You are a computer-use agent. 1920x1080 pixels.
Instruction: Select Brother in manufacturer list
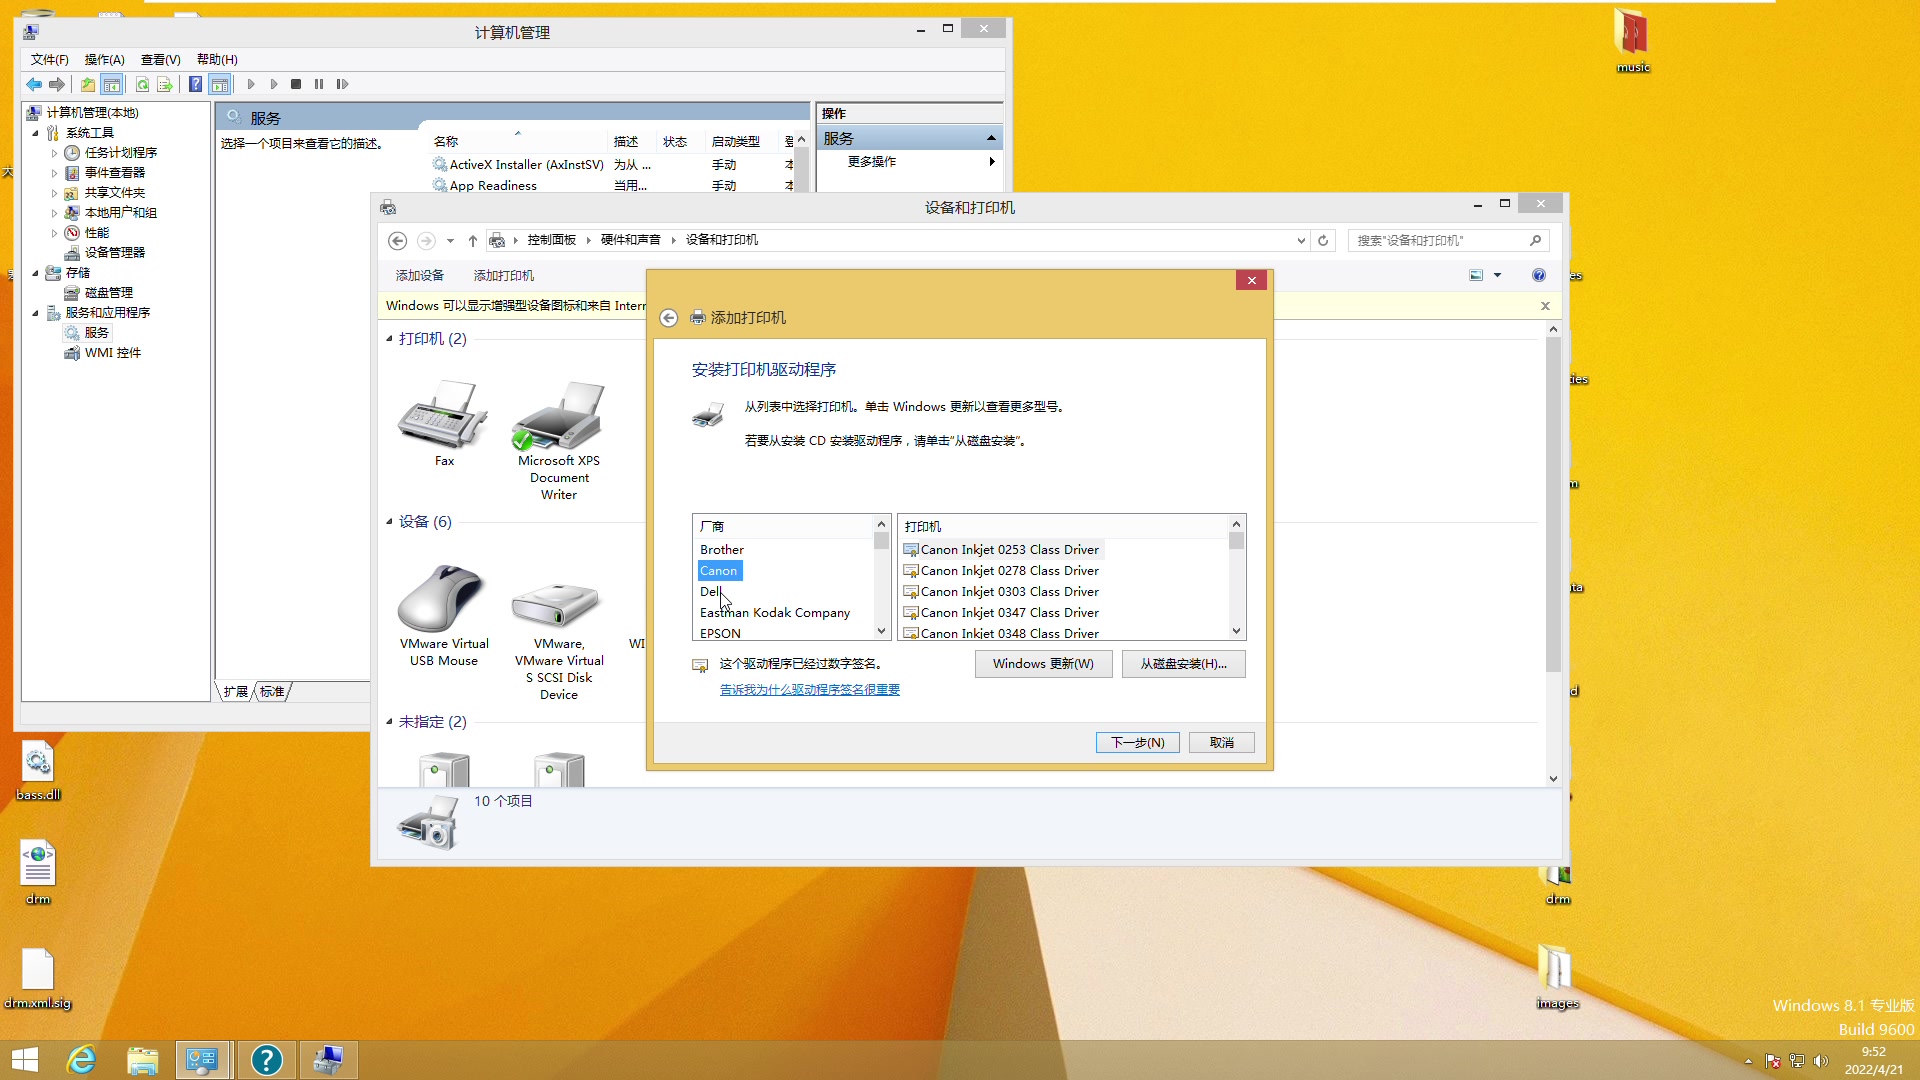pos(722,550)
